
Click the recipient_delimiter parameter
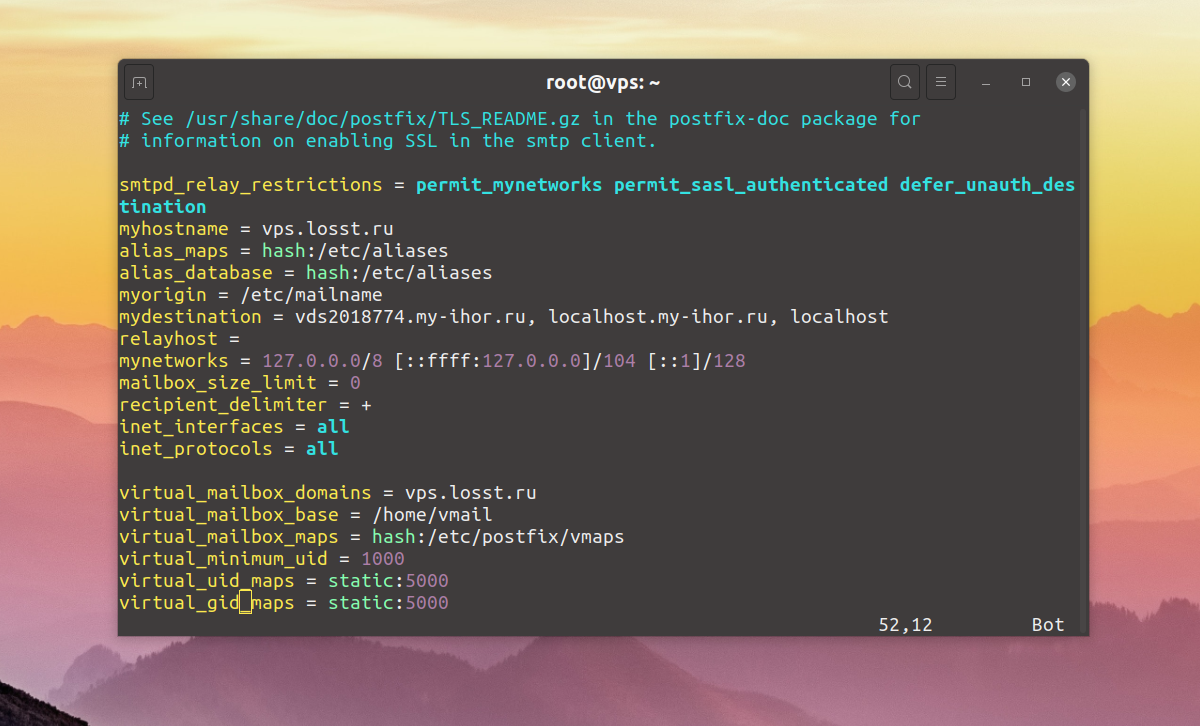tap(223, 405)
